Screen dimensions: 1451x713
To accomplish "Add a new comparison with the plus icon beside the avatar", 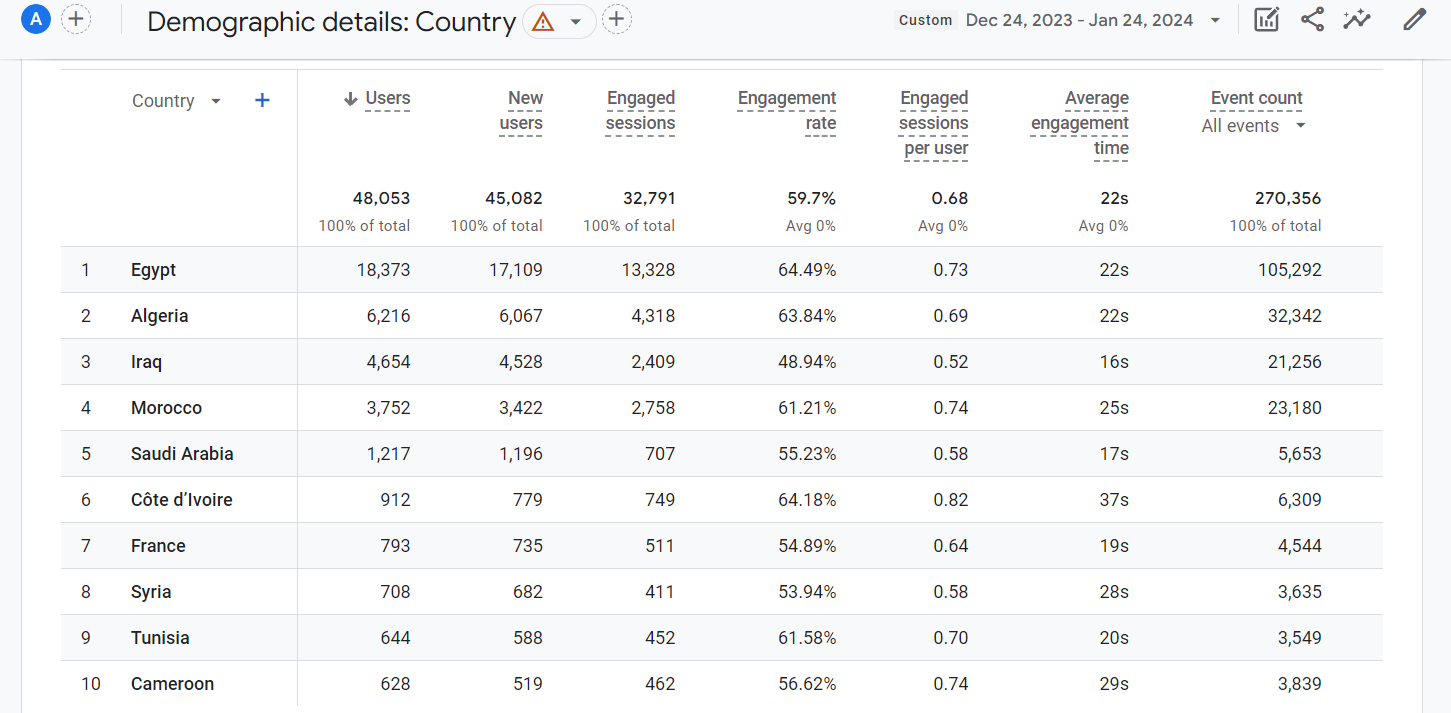I will point(76,19).
